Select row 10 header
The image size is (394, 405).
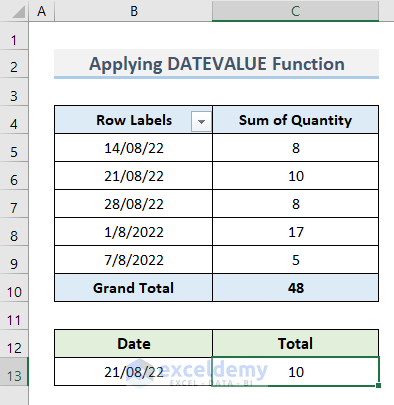[x=14, y=288]
